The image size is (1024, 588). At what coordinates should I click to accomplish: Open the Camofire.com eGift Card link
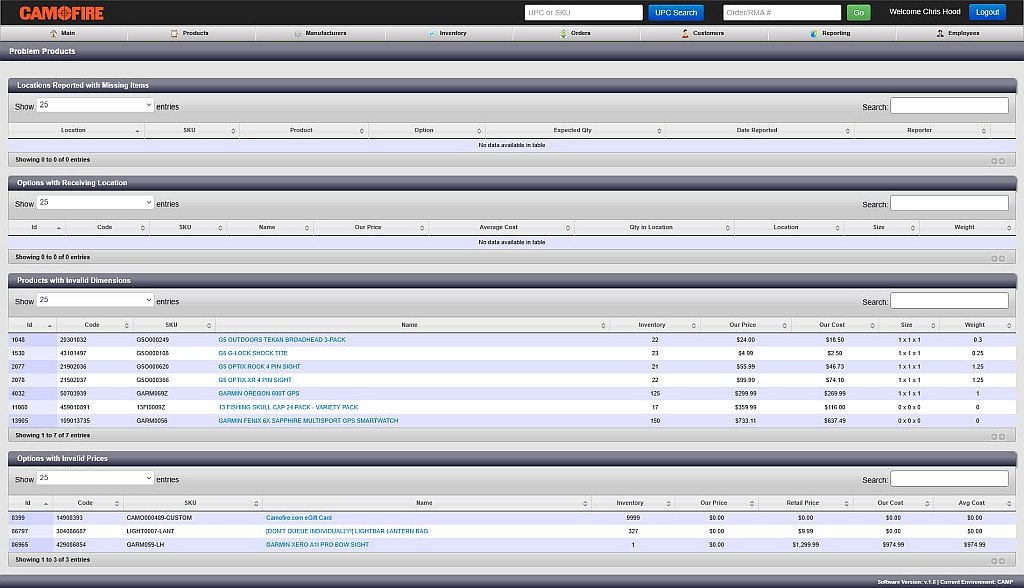click(x=298, y=518)
